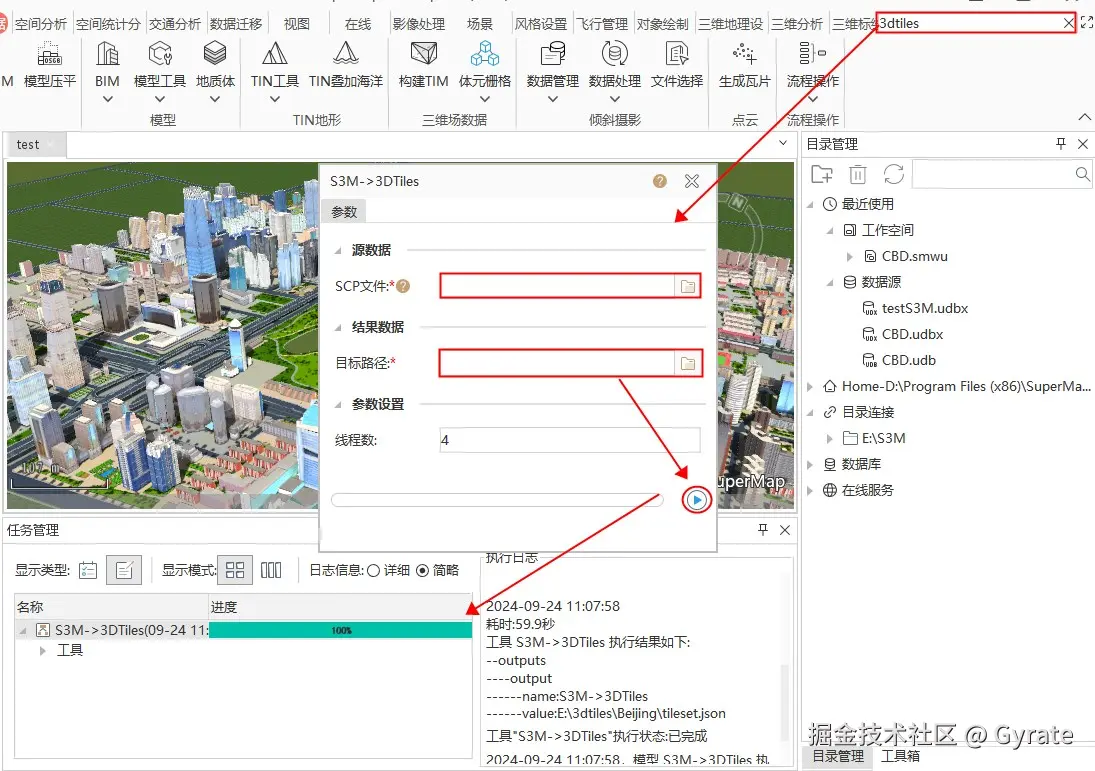The width and height of the screenshot is (1095, 771).
Task: Click the run button in S3M->3DTiles dialog
Action: click(696, 499)
